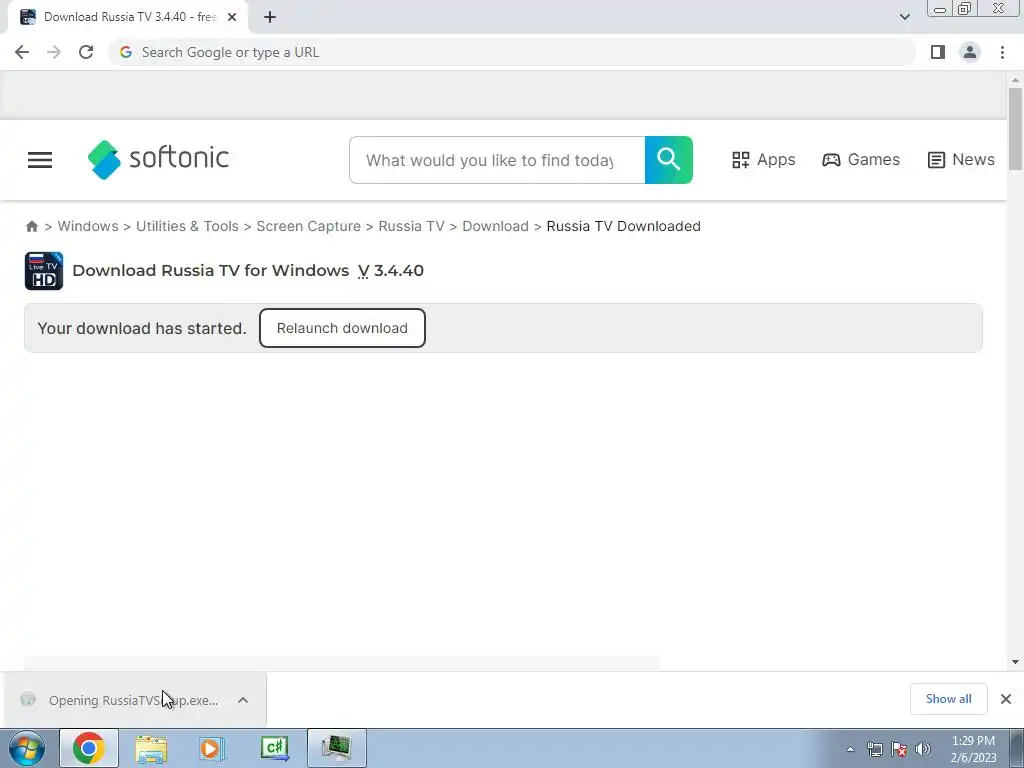
Task: Open File Explorer from the taskbar
Action: point(151,748)
